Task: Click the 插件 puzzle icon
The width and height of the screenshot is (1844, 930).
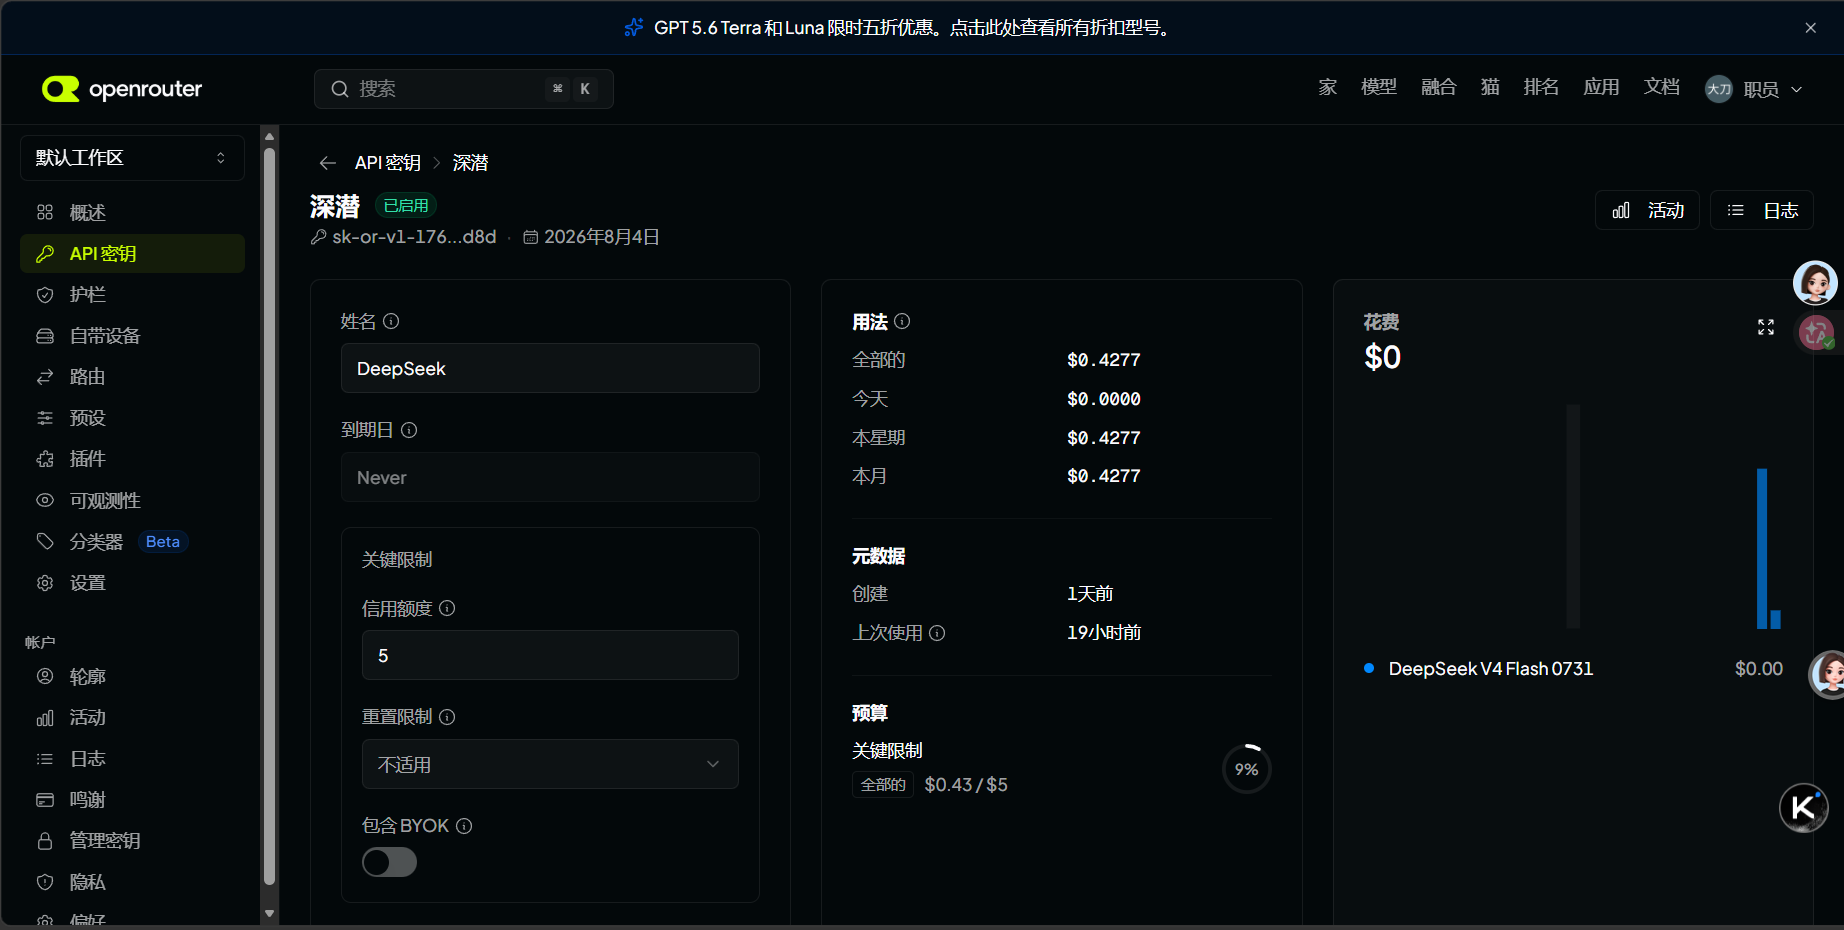Action: pyautogui.click(x=45, y=459)
